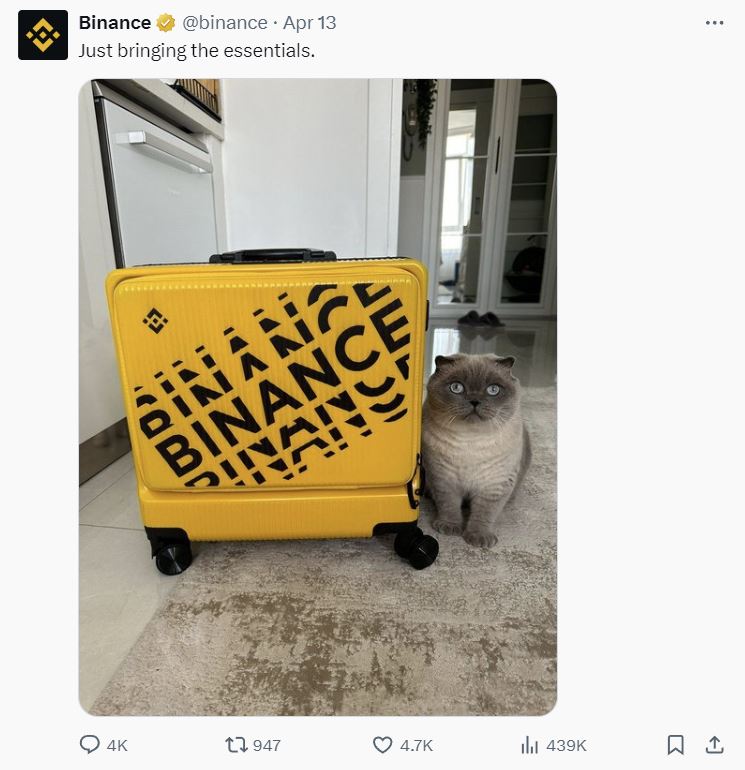Image resolution: width=745 pixels, height=770 pixels.
Task: Click the @binance handle
Action: (x=225, y=23)
